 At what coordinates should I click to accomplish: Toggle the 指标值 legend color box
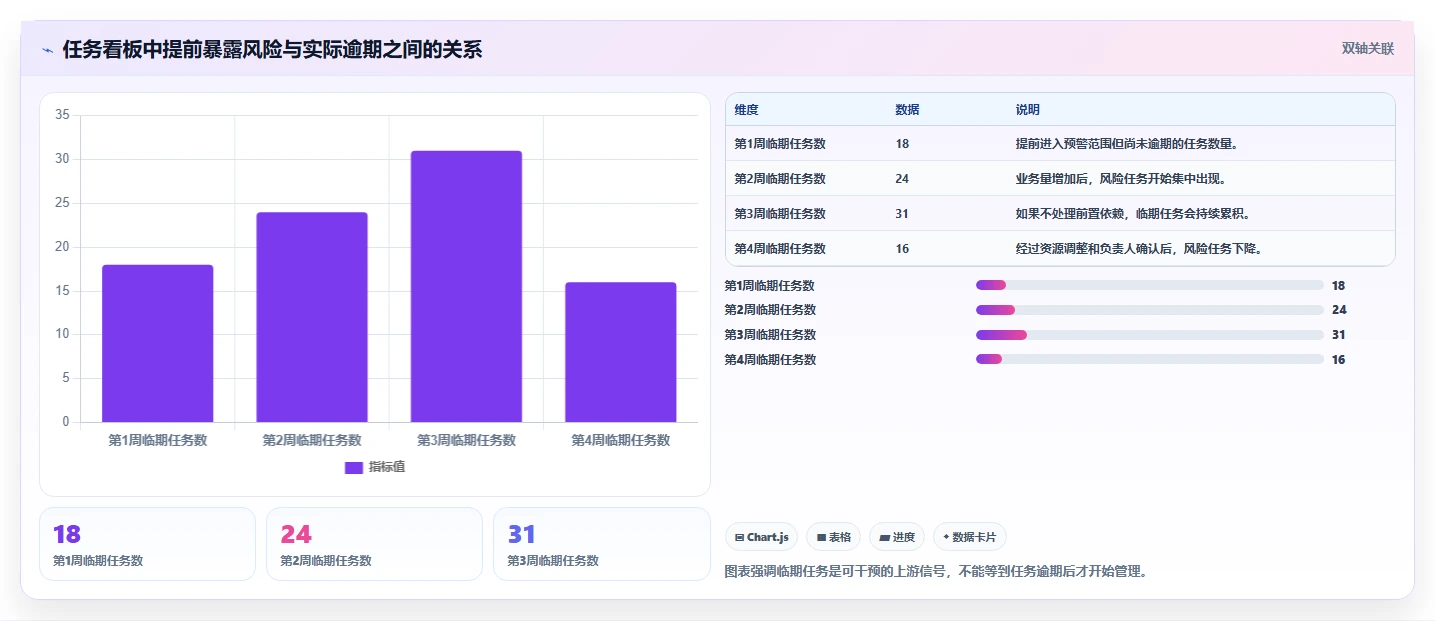(354, 467)
